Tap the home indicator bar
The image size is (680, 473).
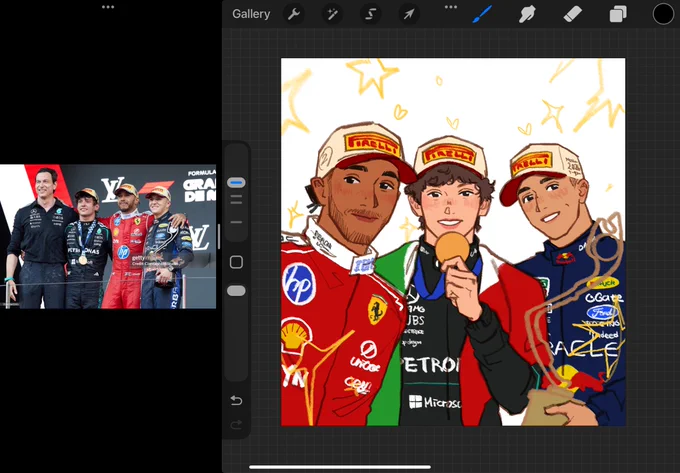tap(340, 467)
